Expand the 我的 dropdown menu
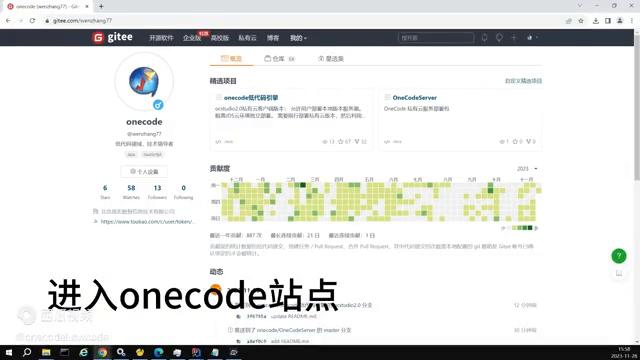The width and height of the screenshot is (640, 360). point(298,38)
